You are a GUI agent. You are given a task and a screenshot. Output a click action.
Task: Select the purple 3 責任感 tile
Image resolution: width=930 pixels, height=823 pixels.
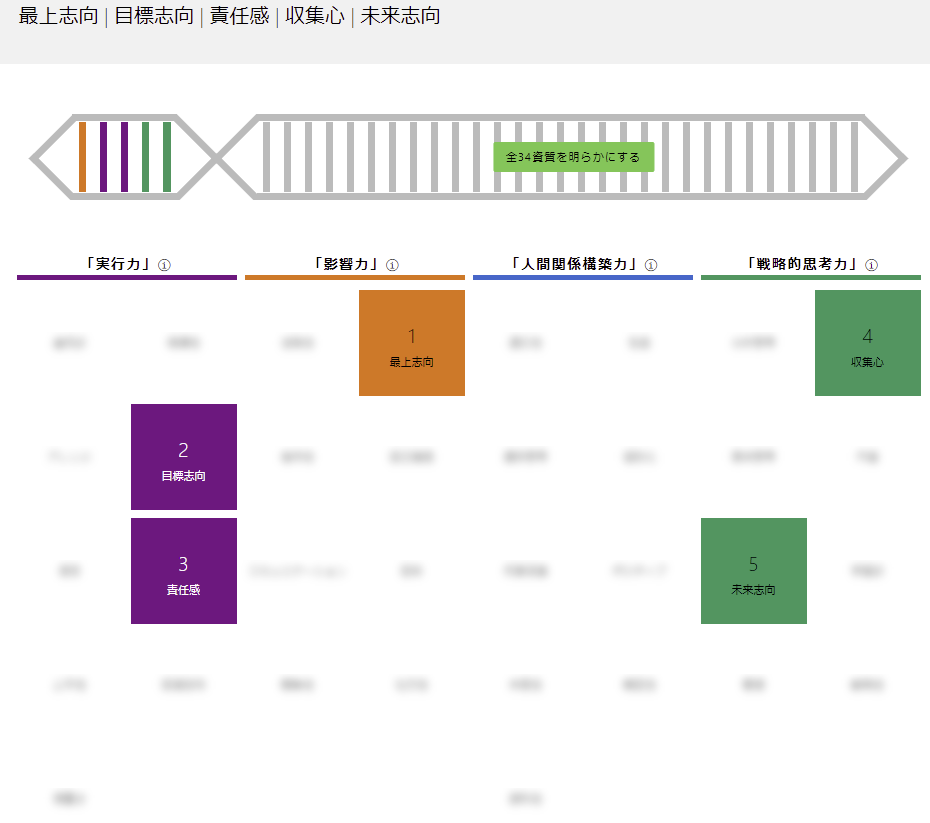184,571
